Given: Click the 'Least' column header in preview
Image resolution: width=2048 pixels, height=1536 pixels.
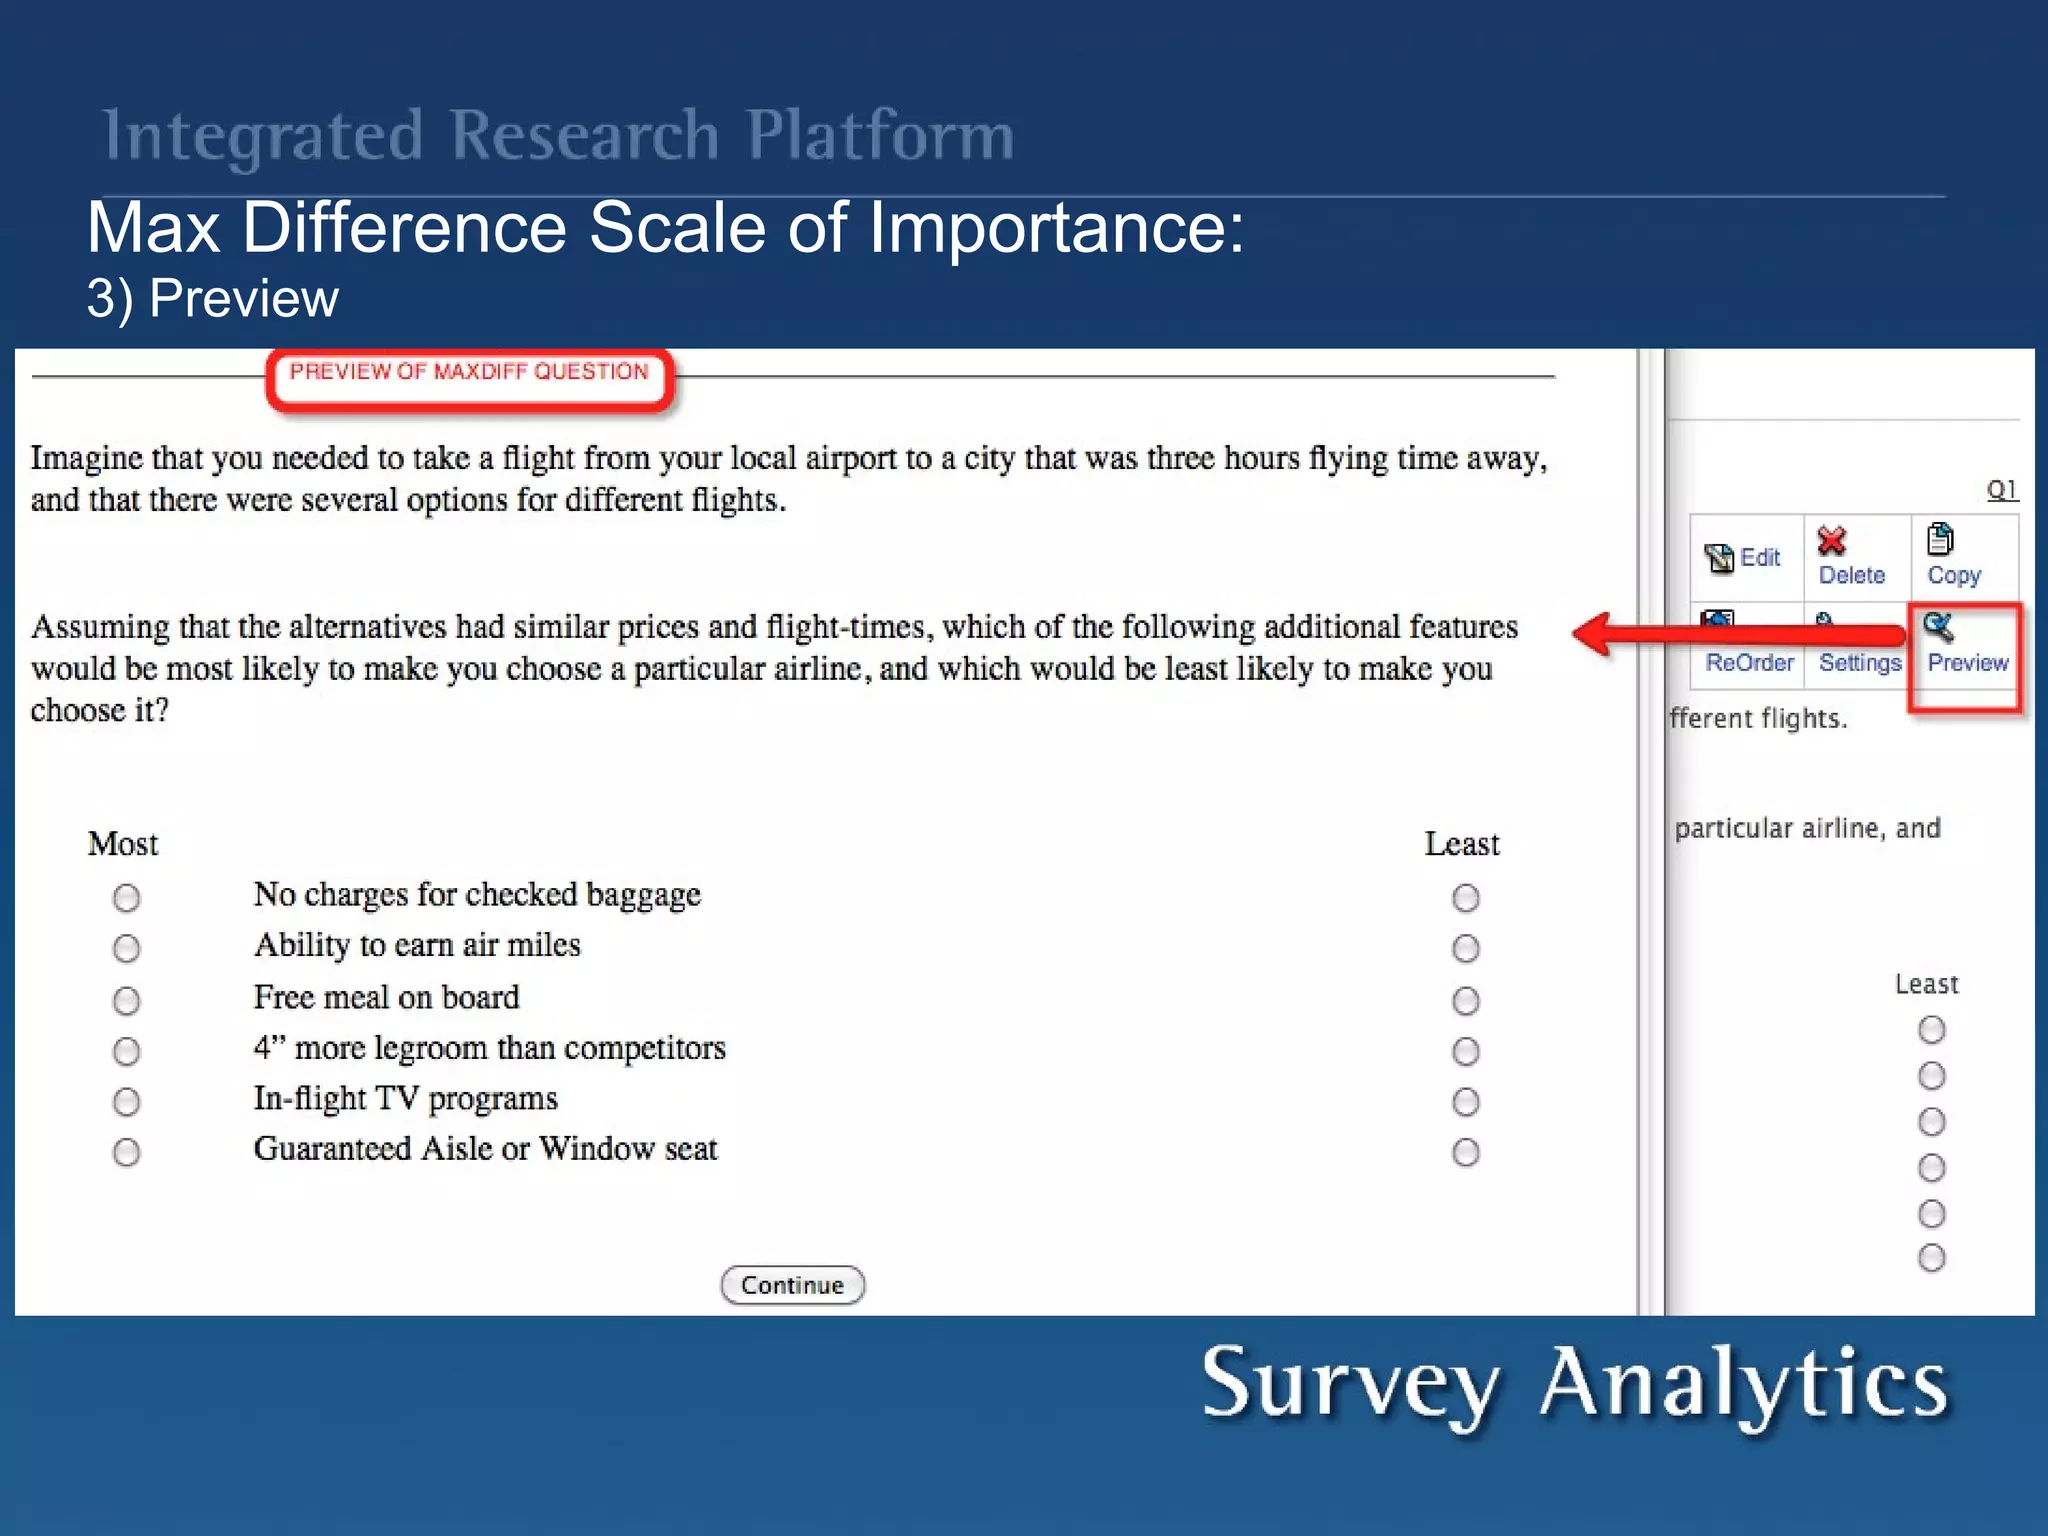Looking at the screenshot, I should coord(1462,844).
